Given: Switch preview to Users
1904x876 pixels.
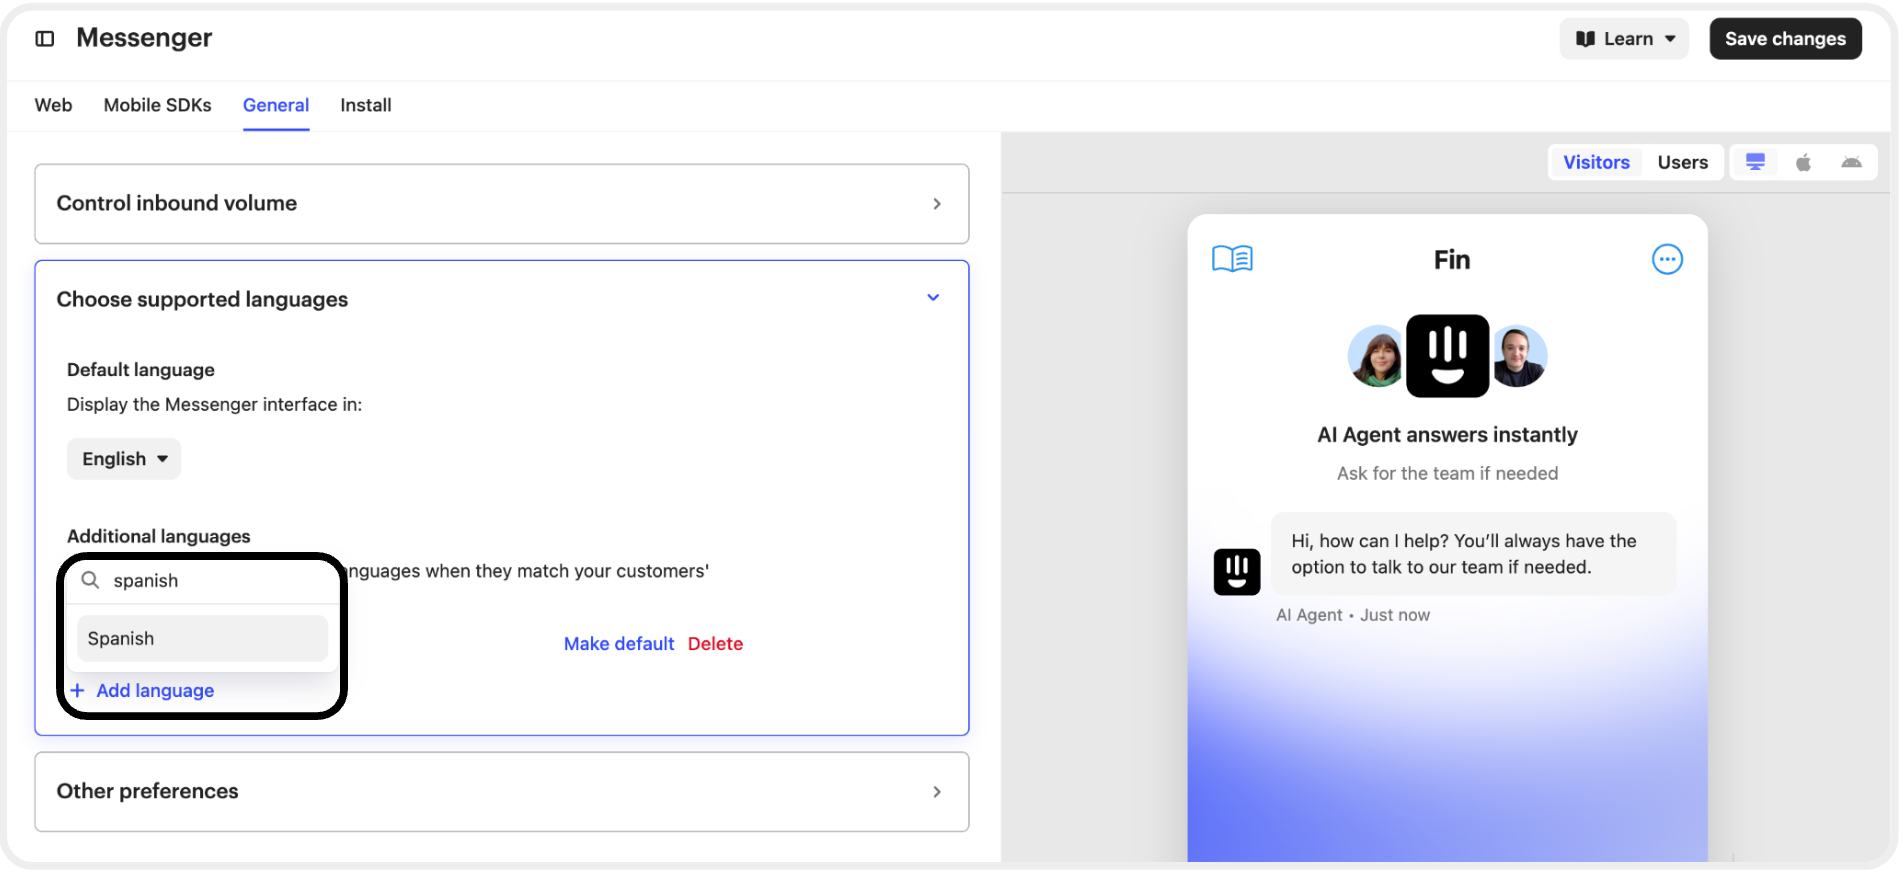Looking at the screenshot, I should [x=1682, y=162].
